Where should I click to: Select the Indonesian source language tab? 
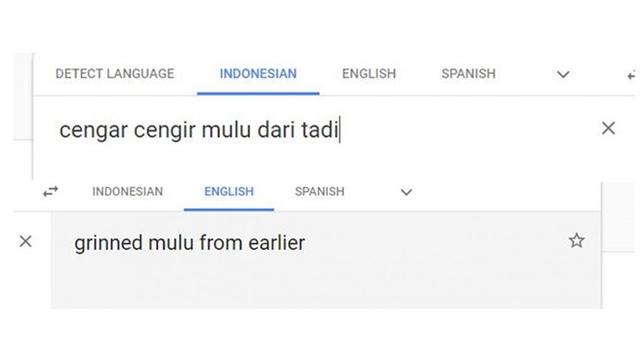(258, 74)
